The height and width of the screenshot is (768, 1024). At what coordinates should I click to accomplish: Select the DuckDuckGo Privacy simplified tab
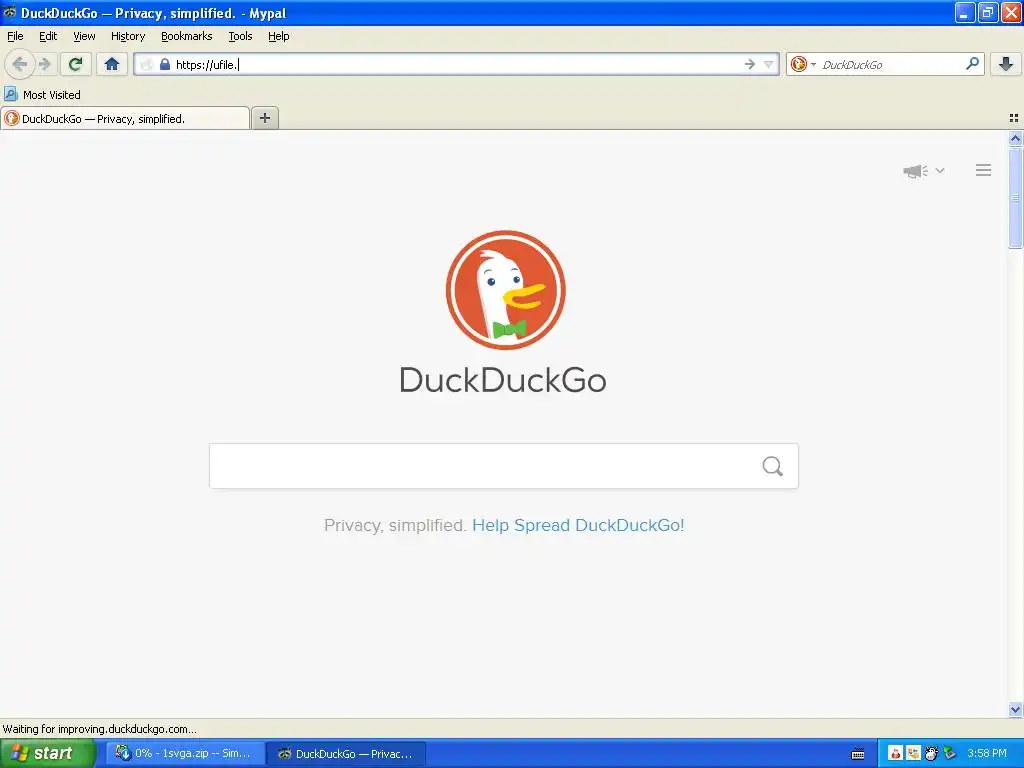pyautogui.click(x=125, y=118)
